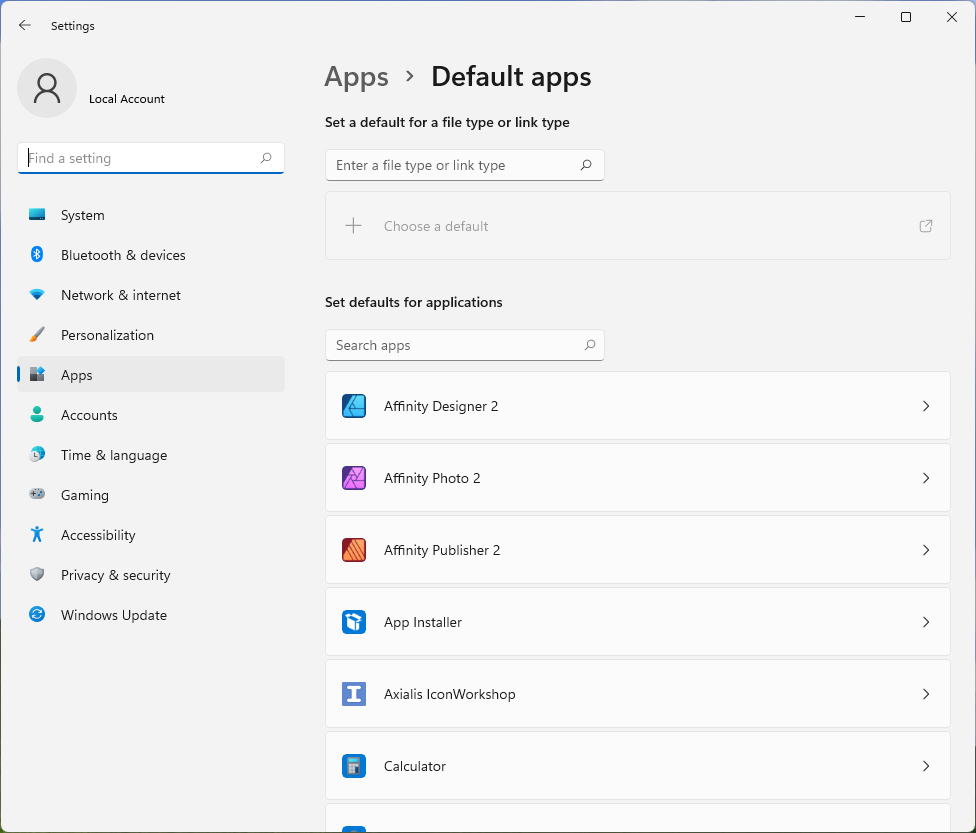Click the Network wifi icon in sidebar

coord(37,294)
